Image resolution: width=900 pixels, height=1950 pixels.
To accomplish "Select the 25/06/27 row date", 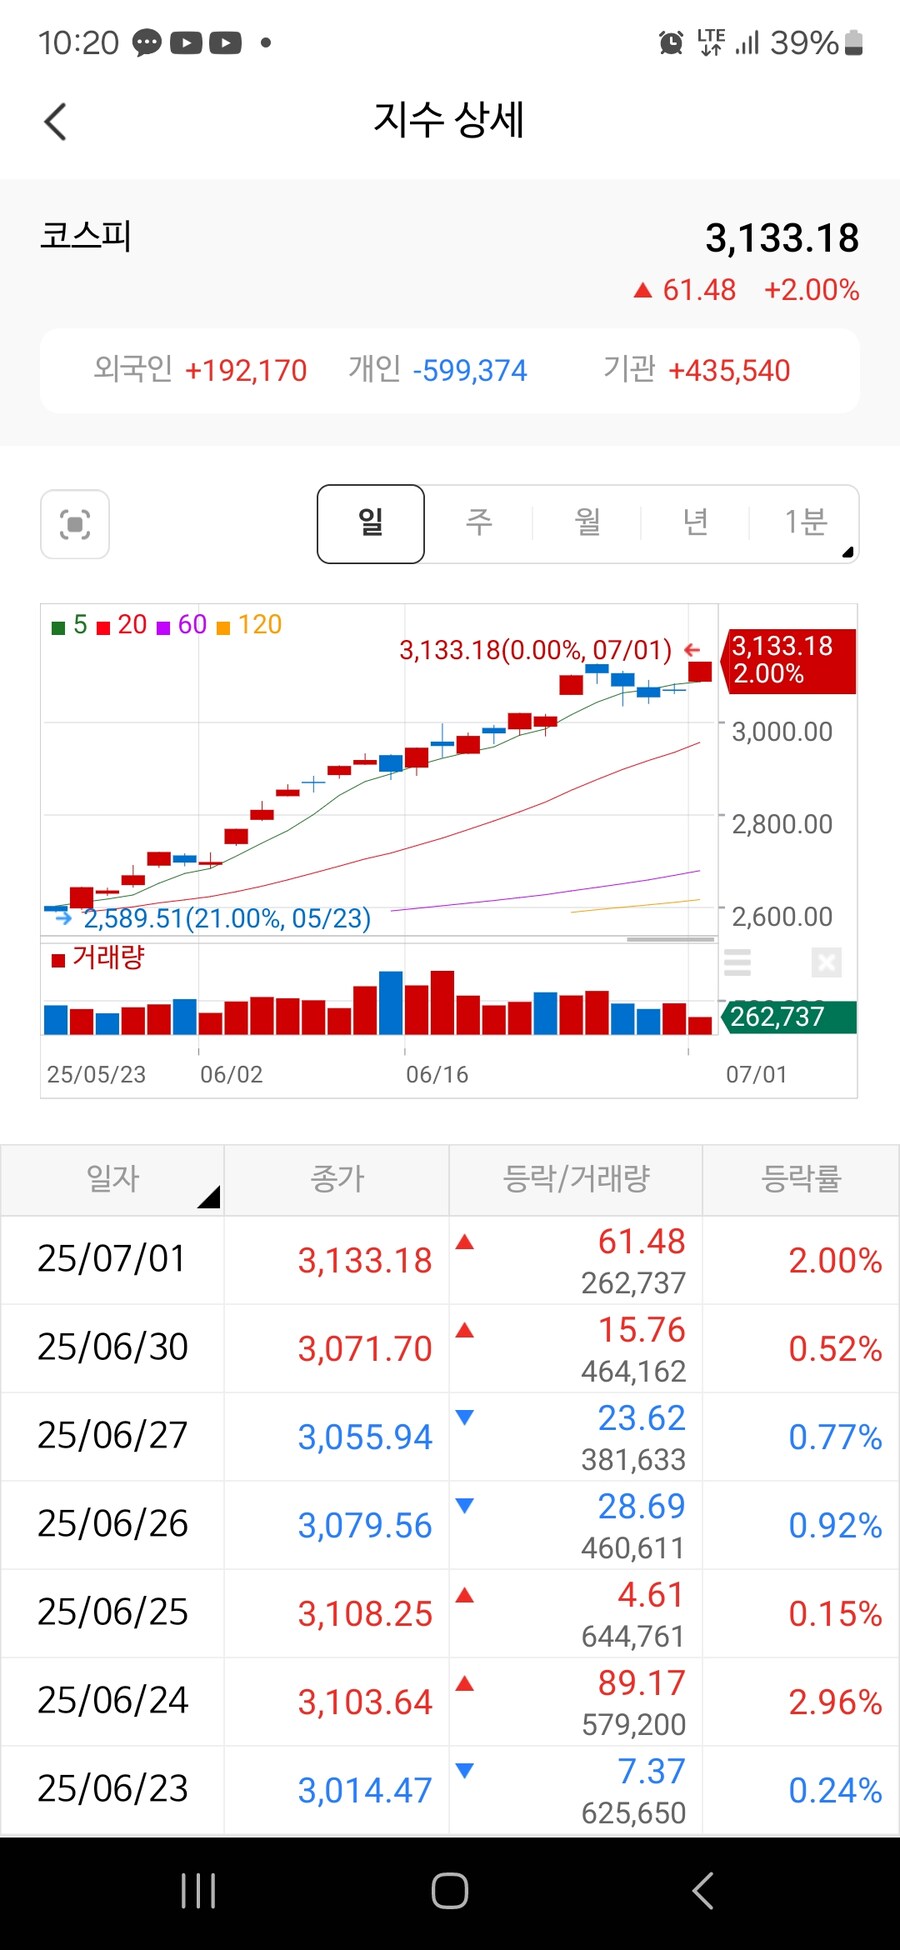I will coord(112,1435).
